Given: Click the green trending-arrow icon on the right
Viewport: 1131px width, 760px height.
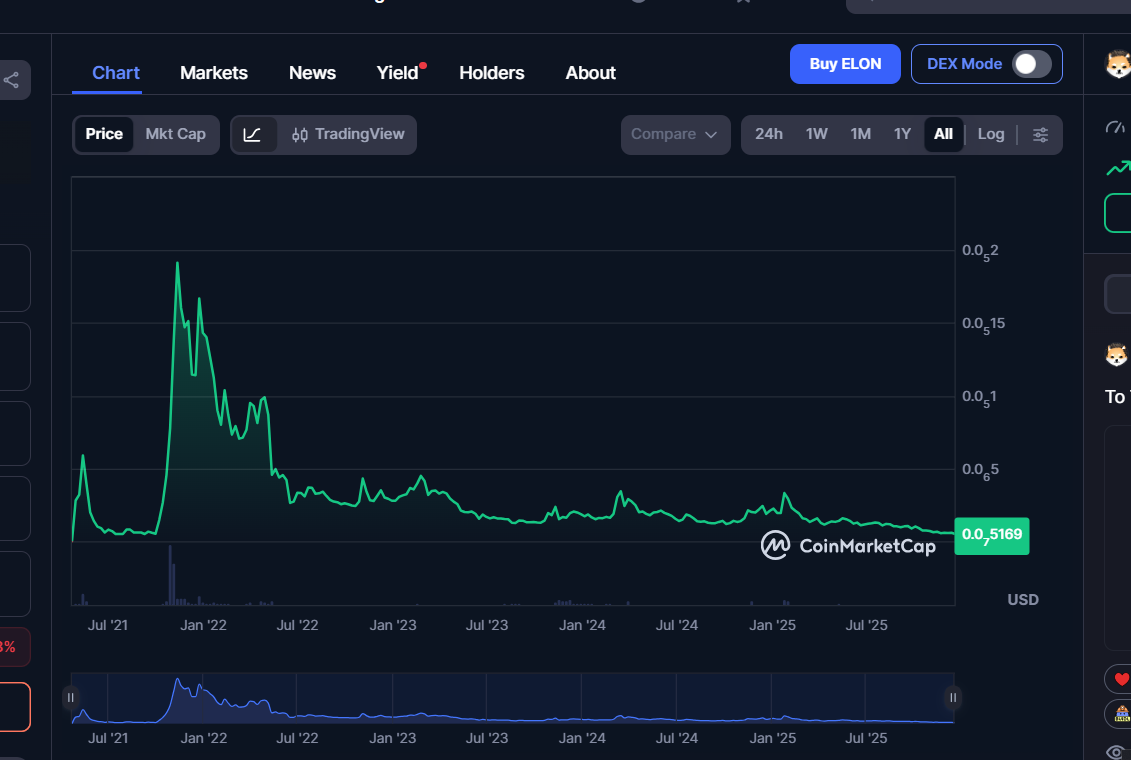Looking at the screenshot, I should 1117,168.
